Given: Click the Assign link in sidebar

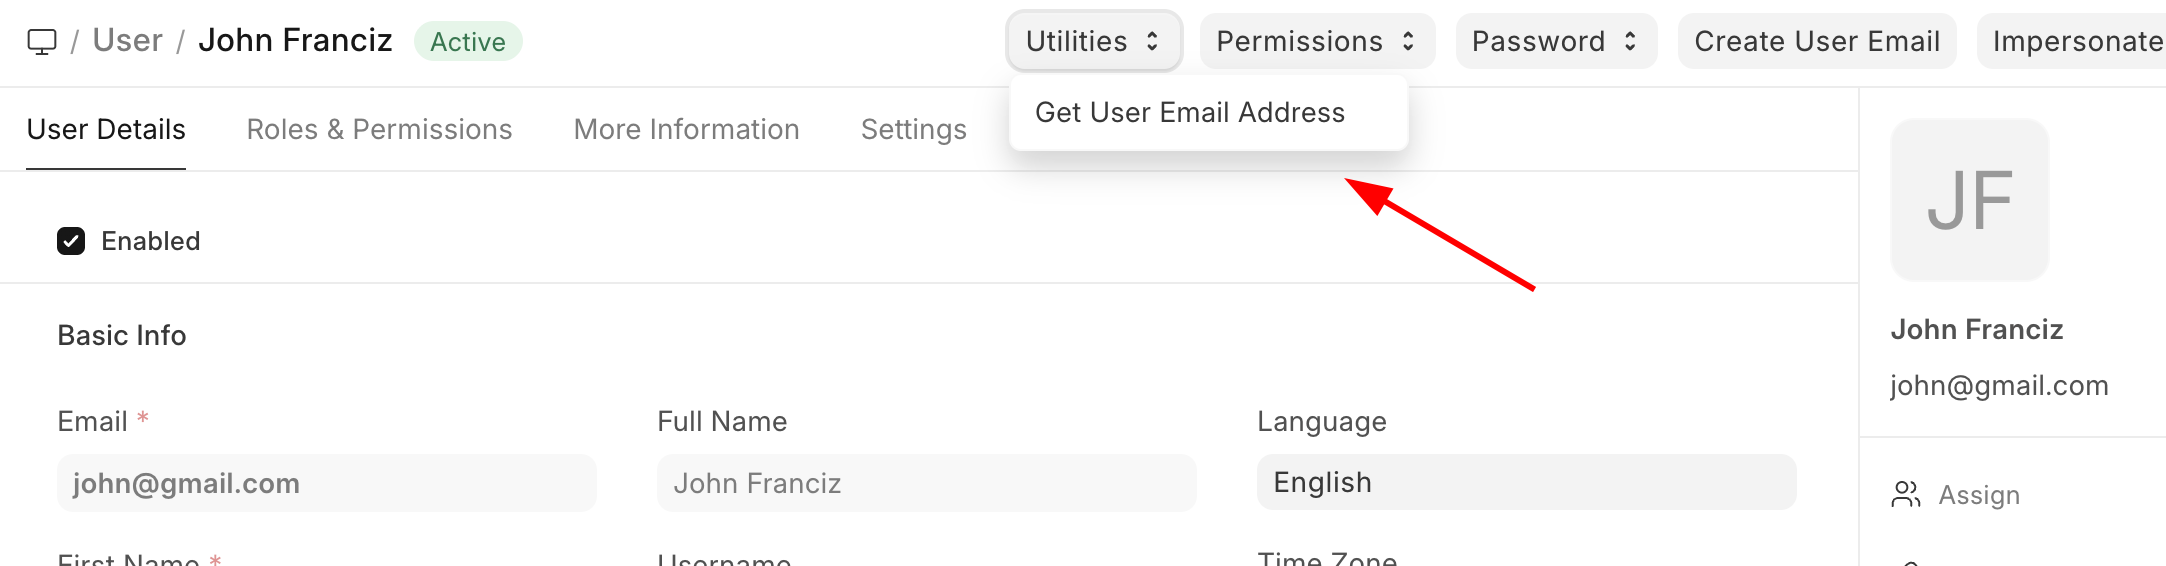Looking at the screenshot, I should pos(1978,495).
